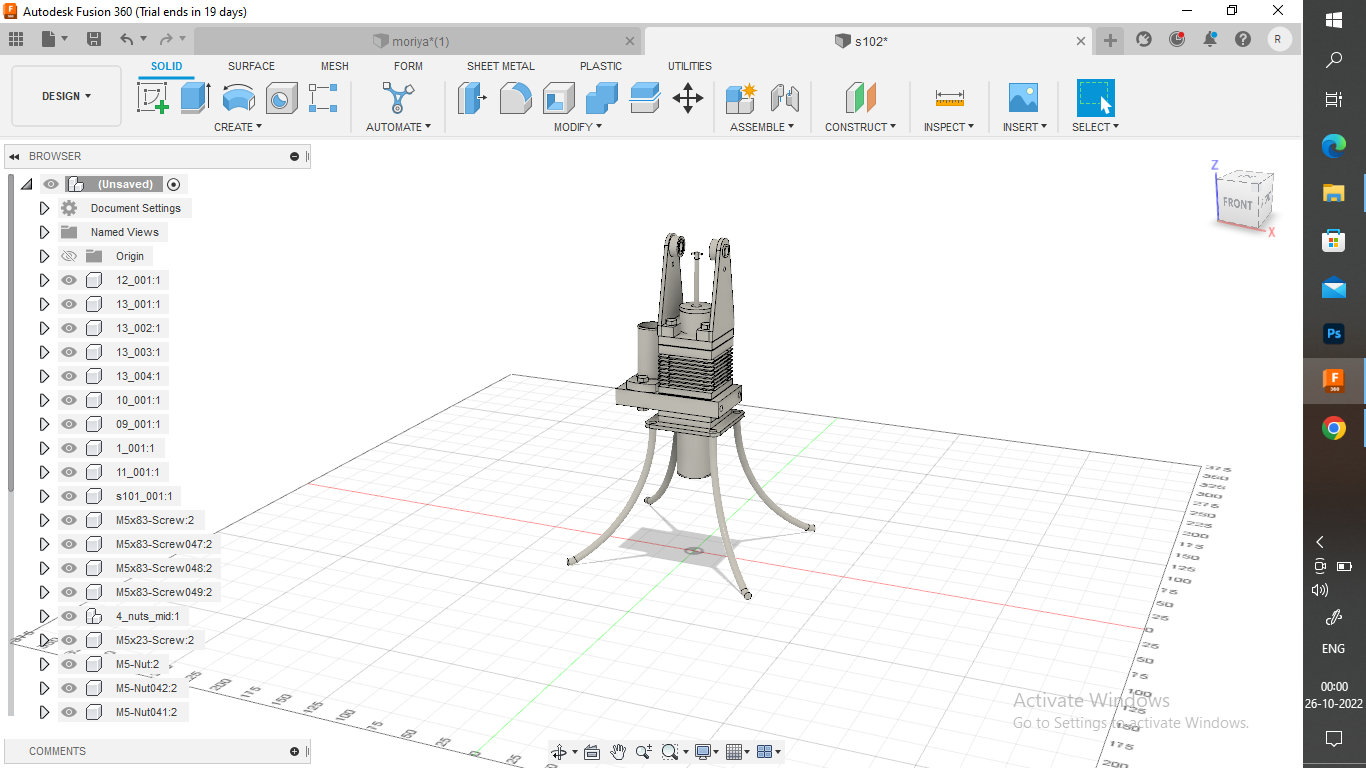Switch to the SURFACE tab
Screen dimensions: 1366x768
coord(251,66)
